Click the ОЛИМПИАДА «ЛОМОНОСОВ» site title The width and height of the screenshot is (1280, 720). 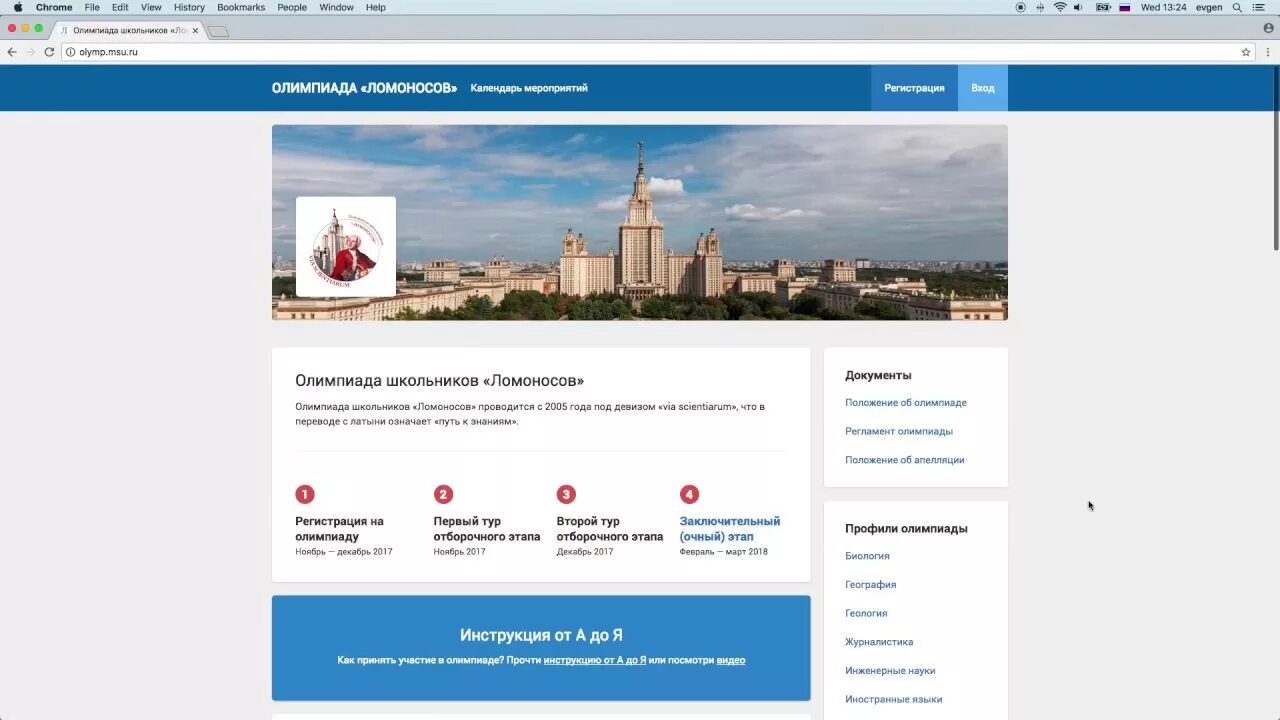click(364, 88)
